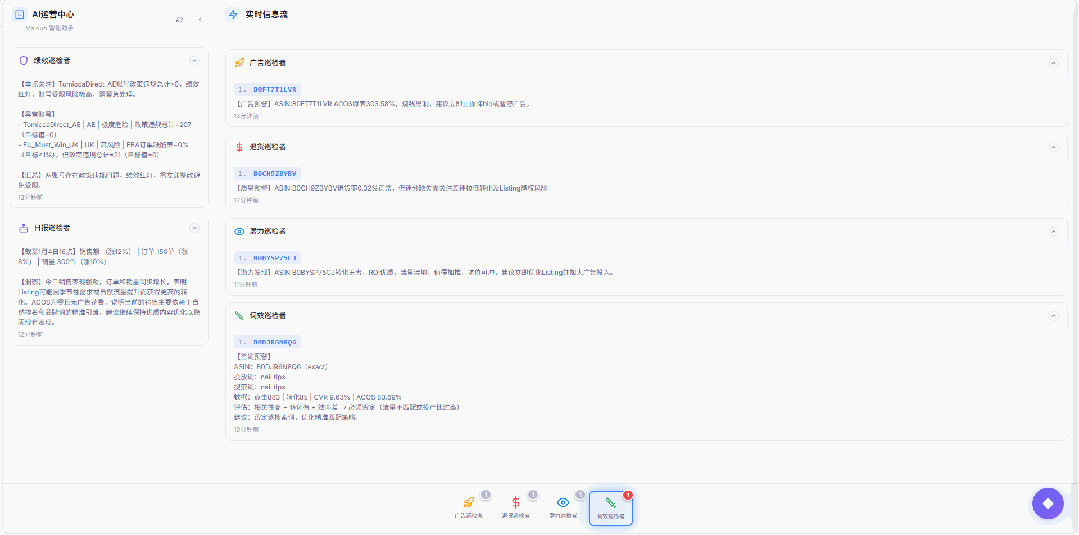Collapse the 潜力巡检者 card
Viewport: 1079px width, 535px height.
coord(1052,231)
